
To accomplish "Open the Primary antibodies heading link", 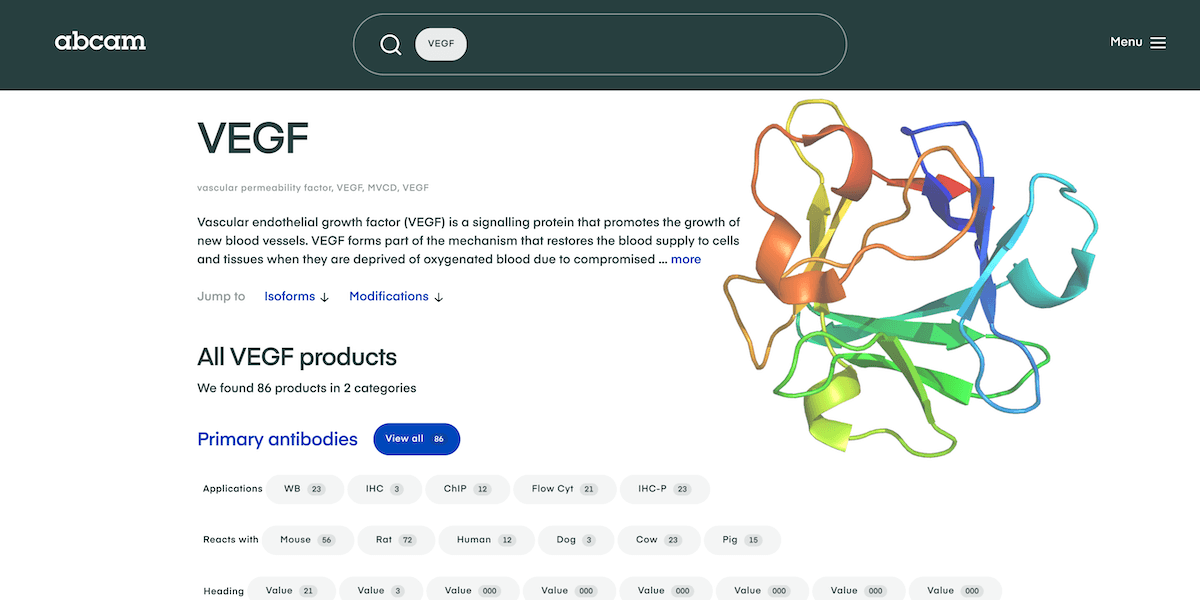I will pos(277,439).
